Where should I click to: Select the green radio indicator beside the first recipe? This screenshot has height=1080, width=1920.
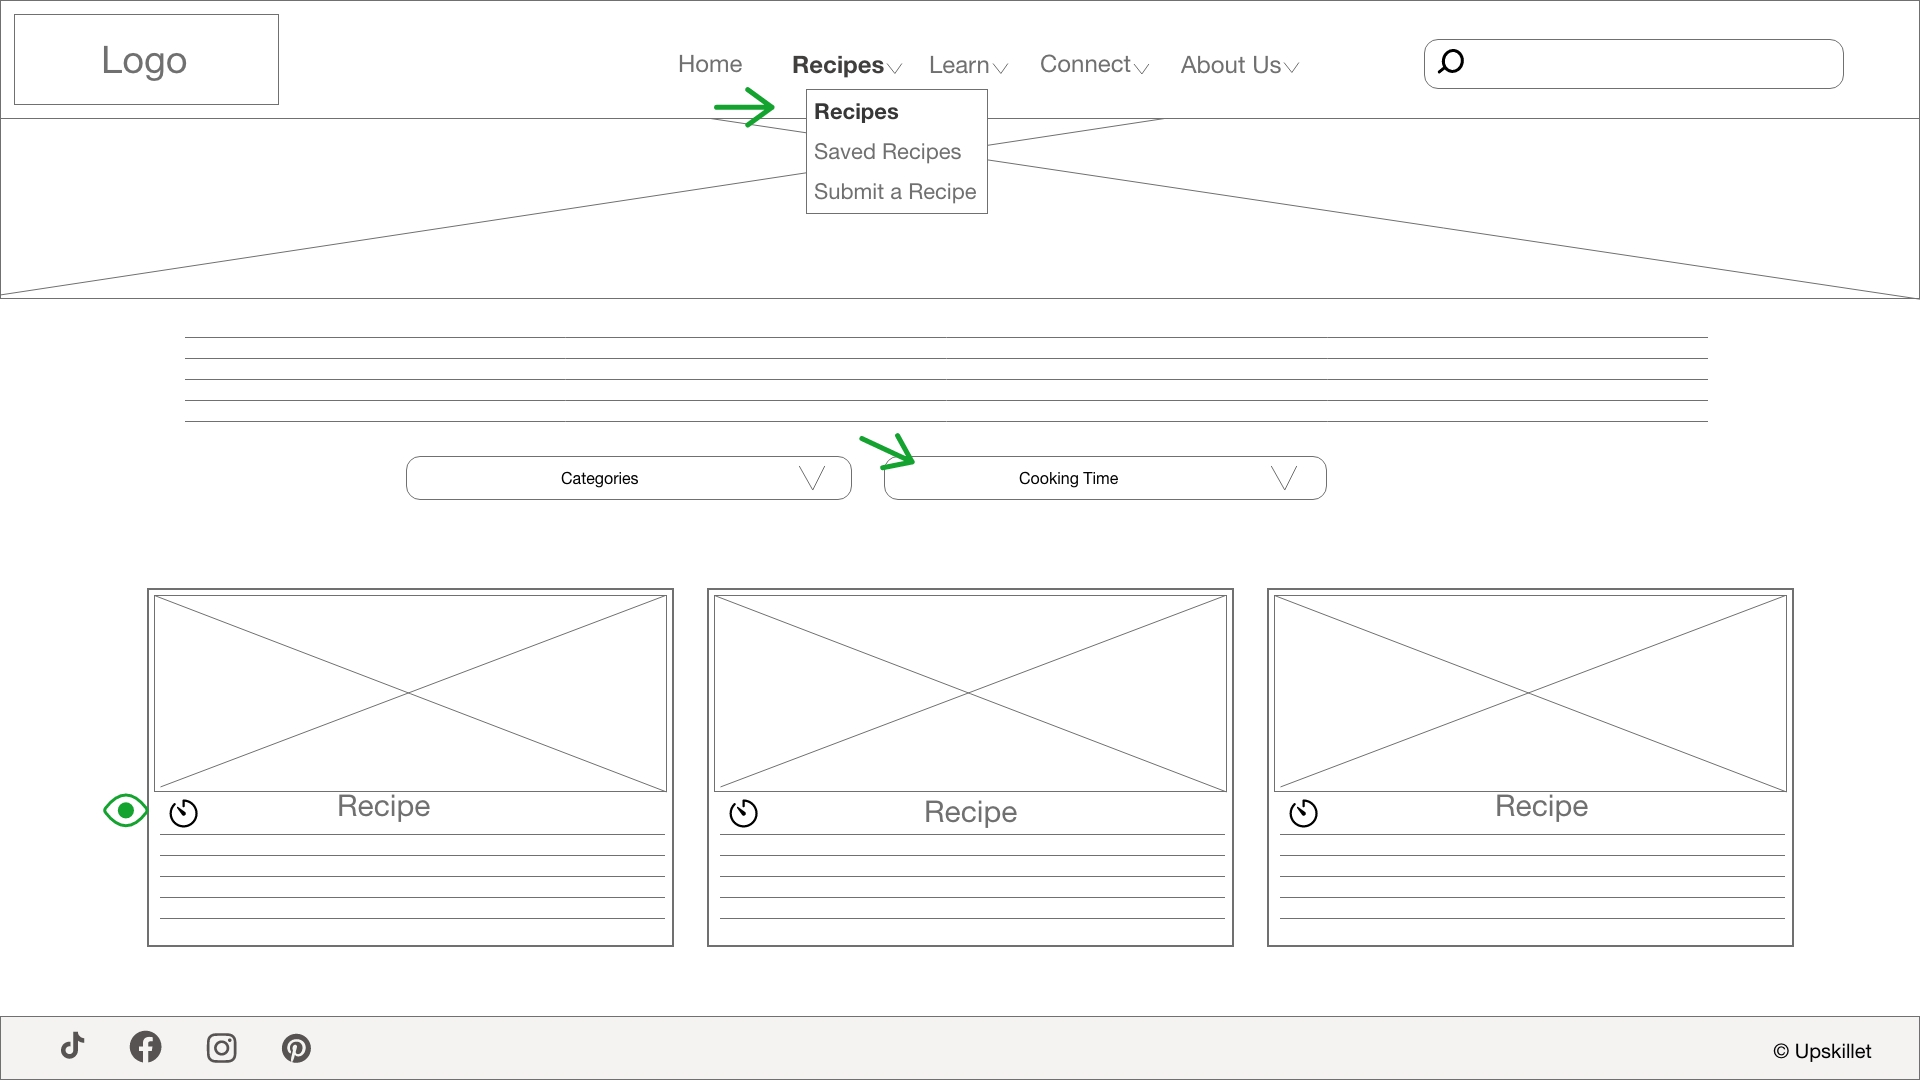124,810
